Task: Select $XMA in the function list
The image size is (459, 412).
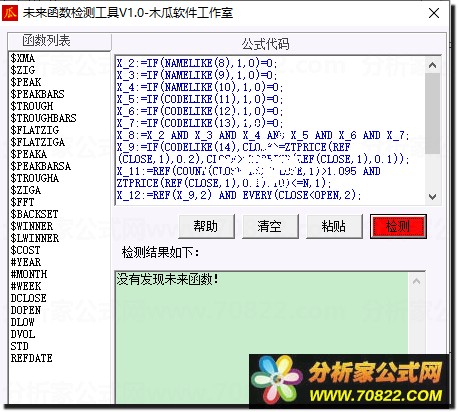Action: point(23,58)
